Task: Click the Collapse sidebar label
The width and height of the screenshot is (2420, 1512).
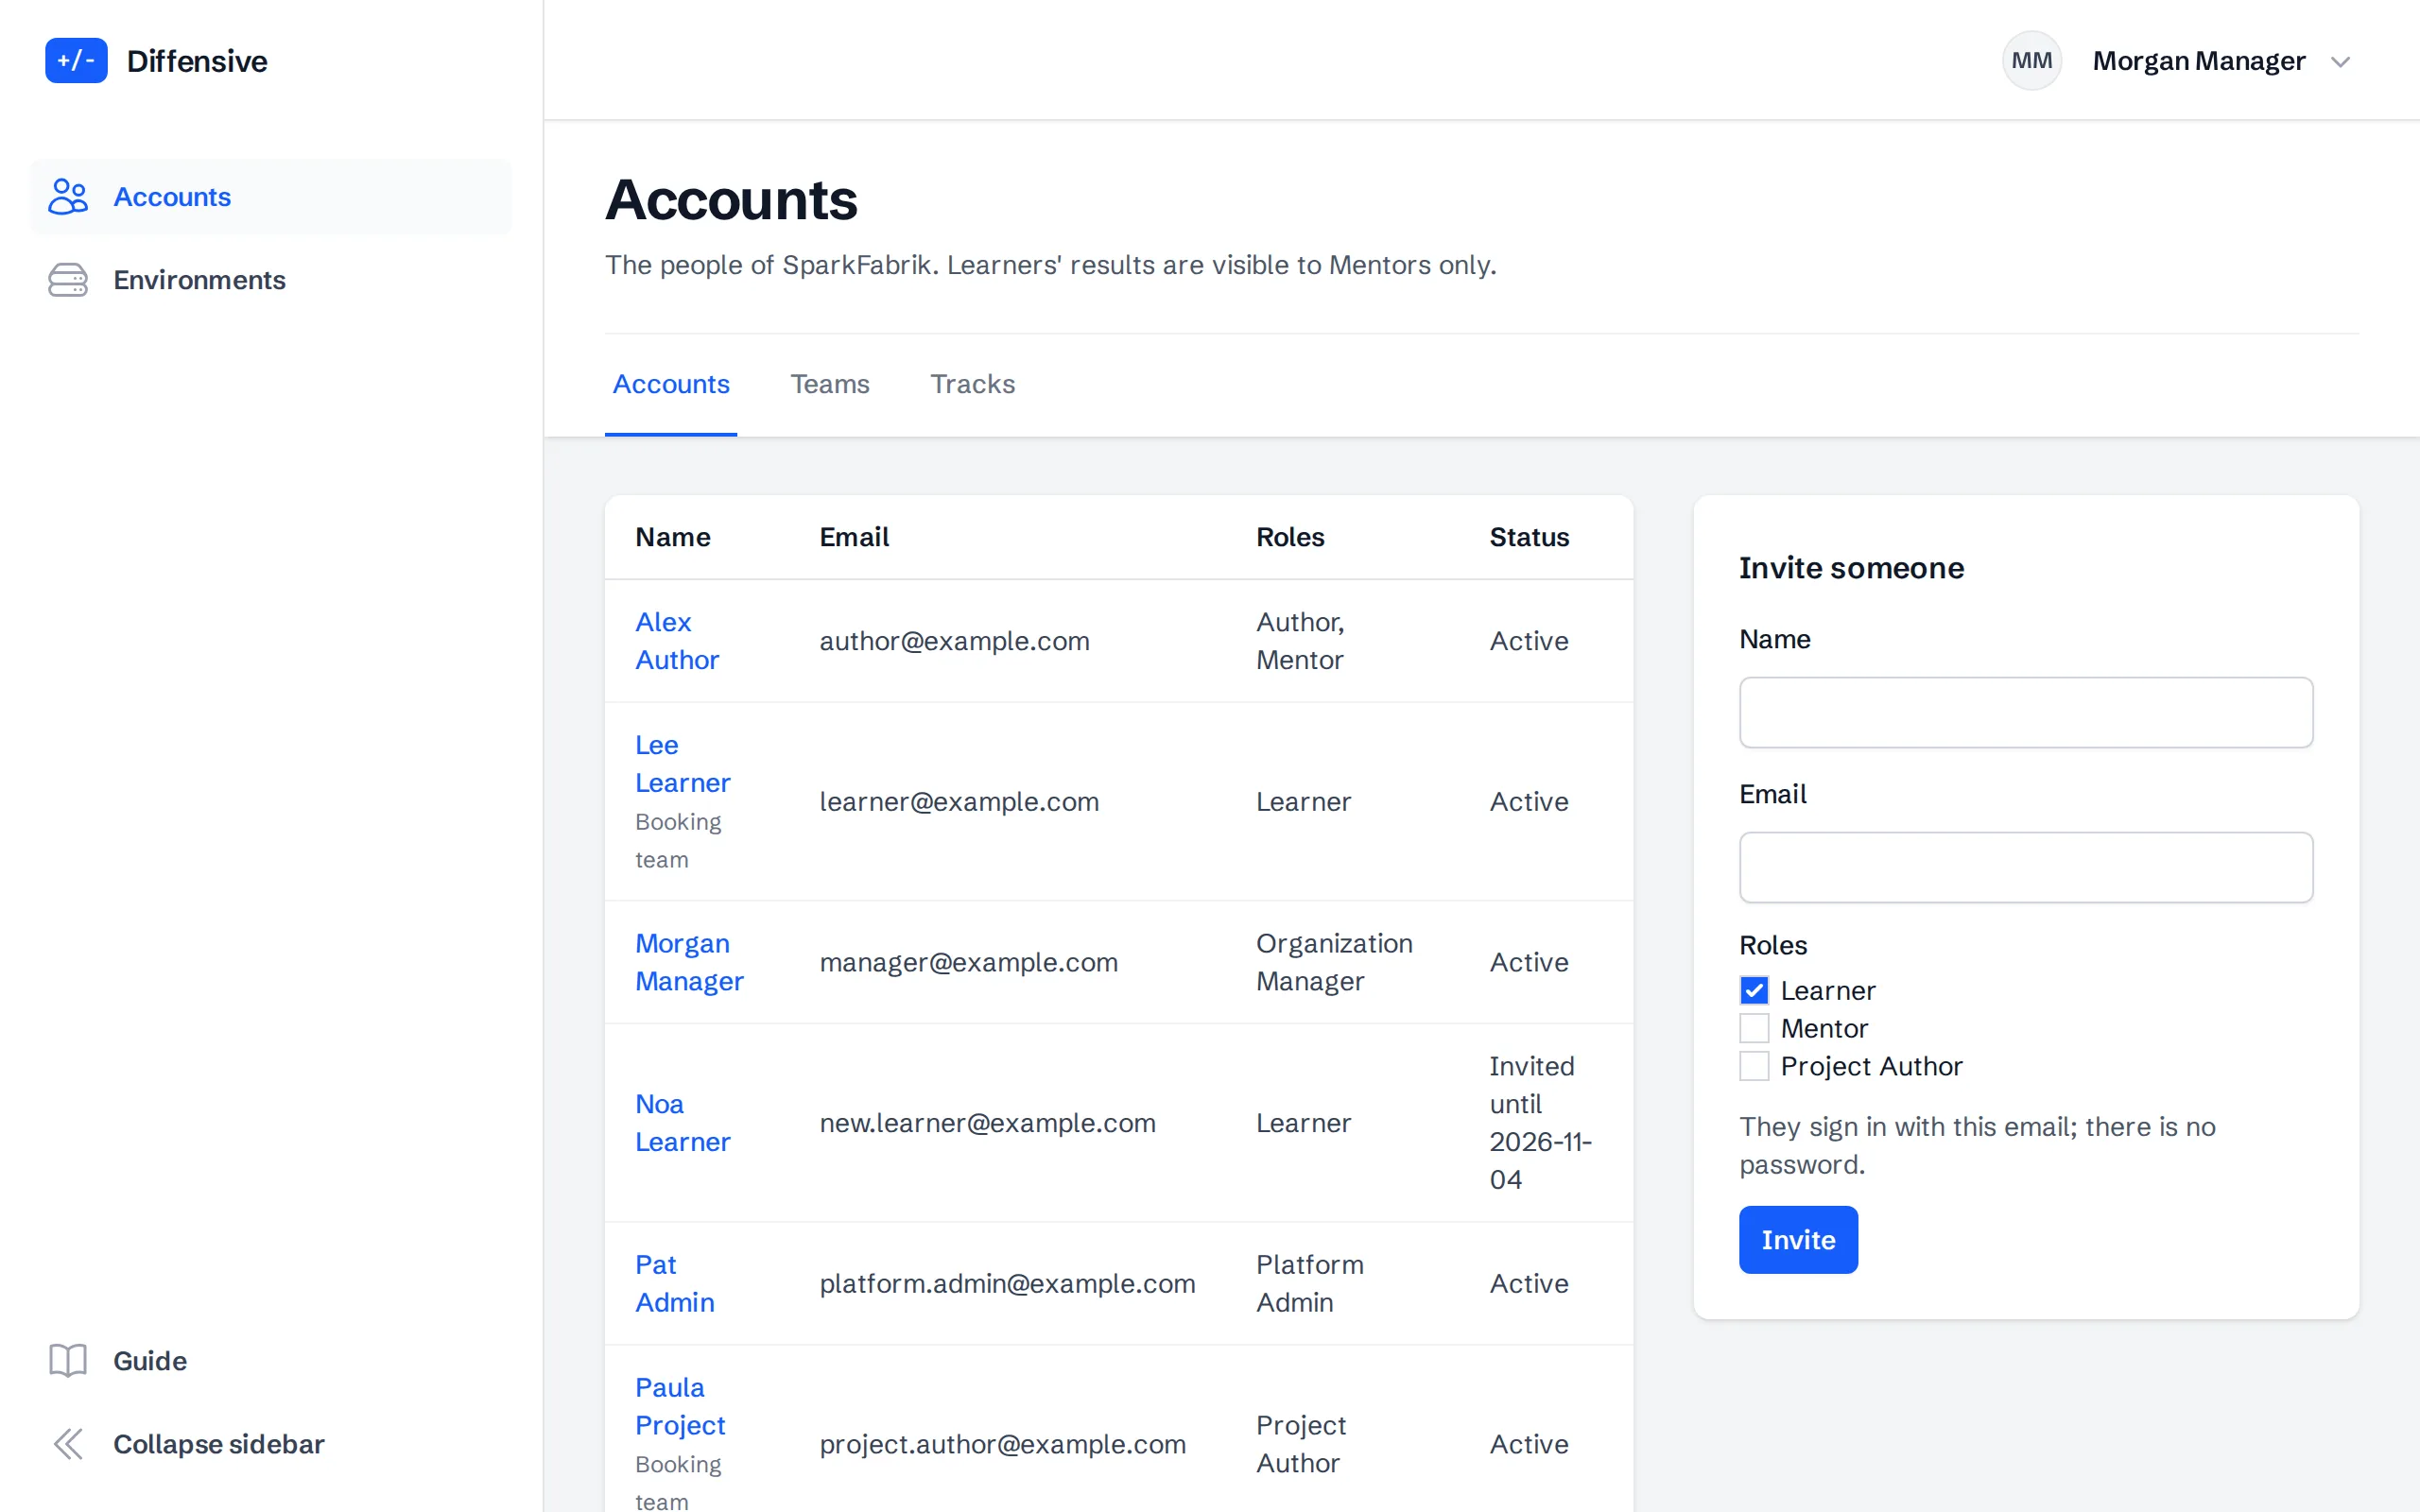Action: coord(219,1444)
